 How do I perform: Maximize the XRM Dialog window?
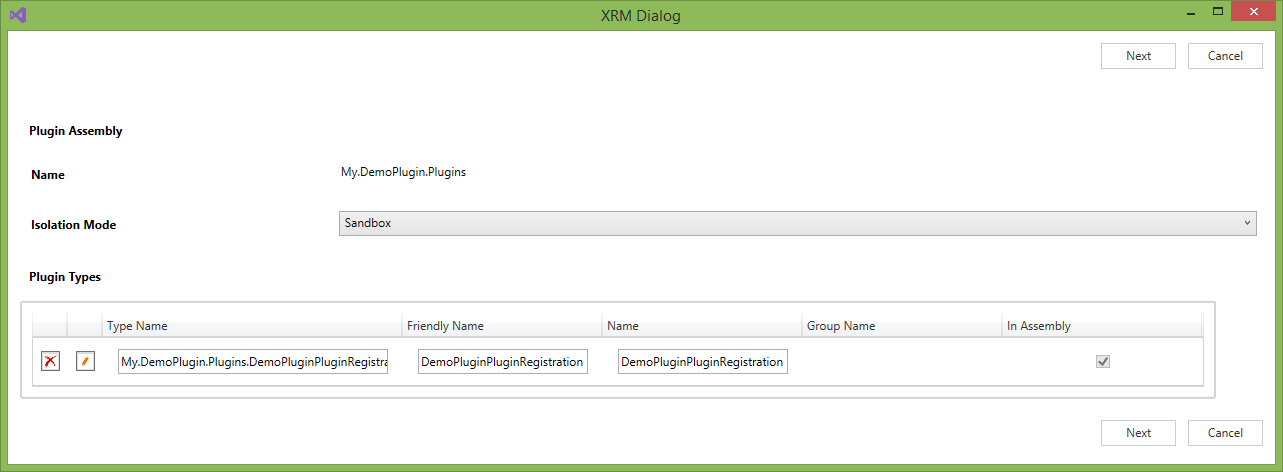(x=1218, y=12)
